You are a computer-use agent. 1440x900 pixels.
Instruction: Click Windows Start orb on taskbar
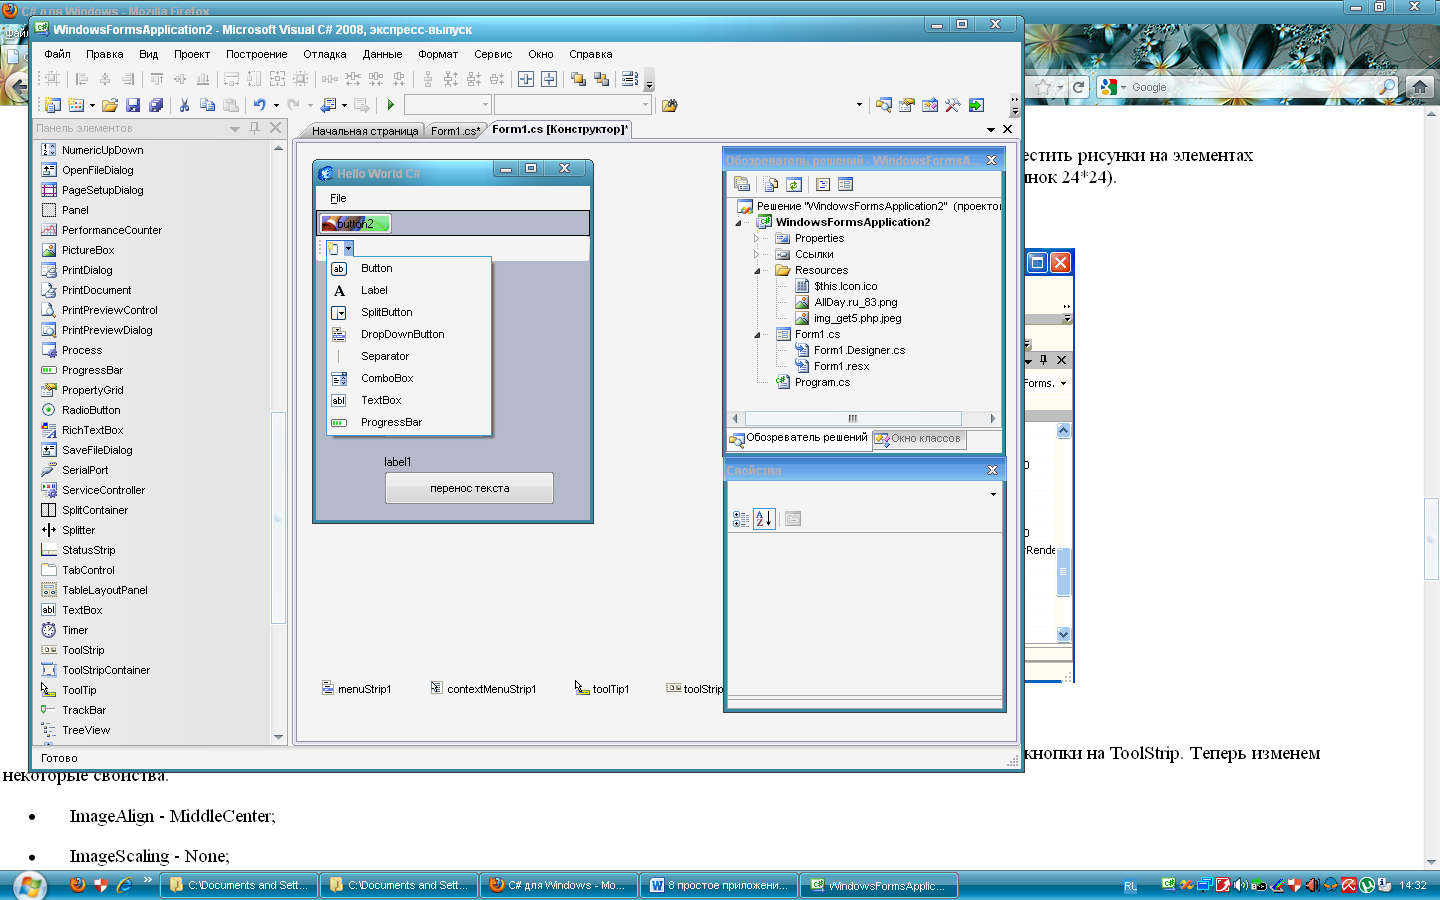point(29,886)
